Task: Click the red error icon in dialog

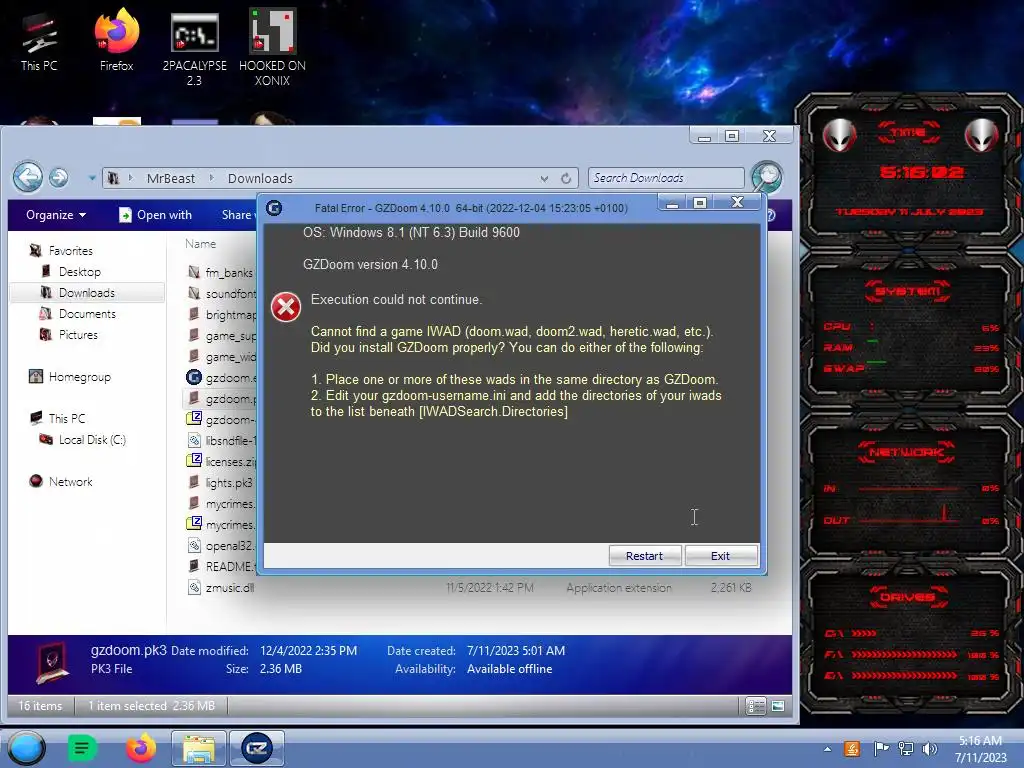Action: [286, 307]
